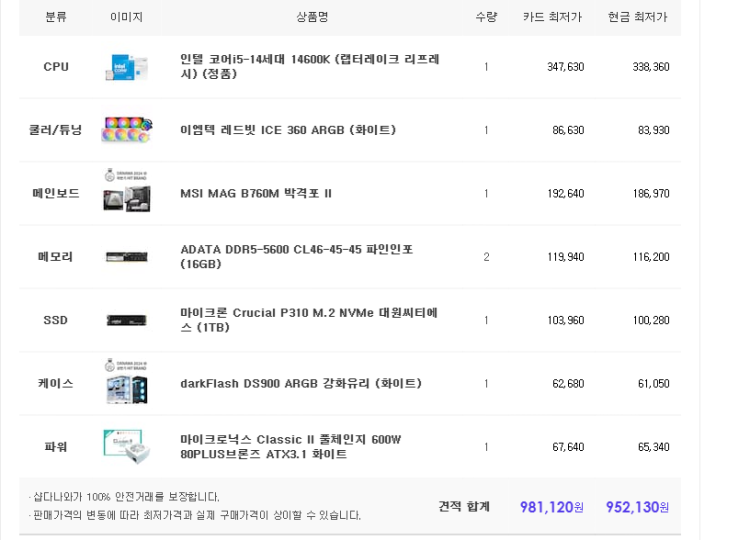Click CPU cash price 338,360
Screen dimensions: 750x540
pyautogui.click(x=651, y=67)
